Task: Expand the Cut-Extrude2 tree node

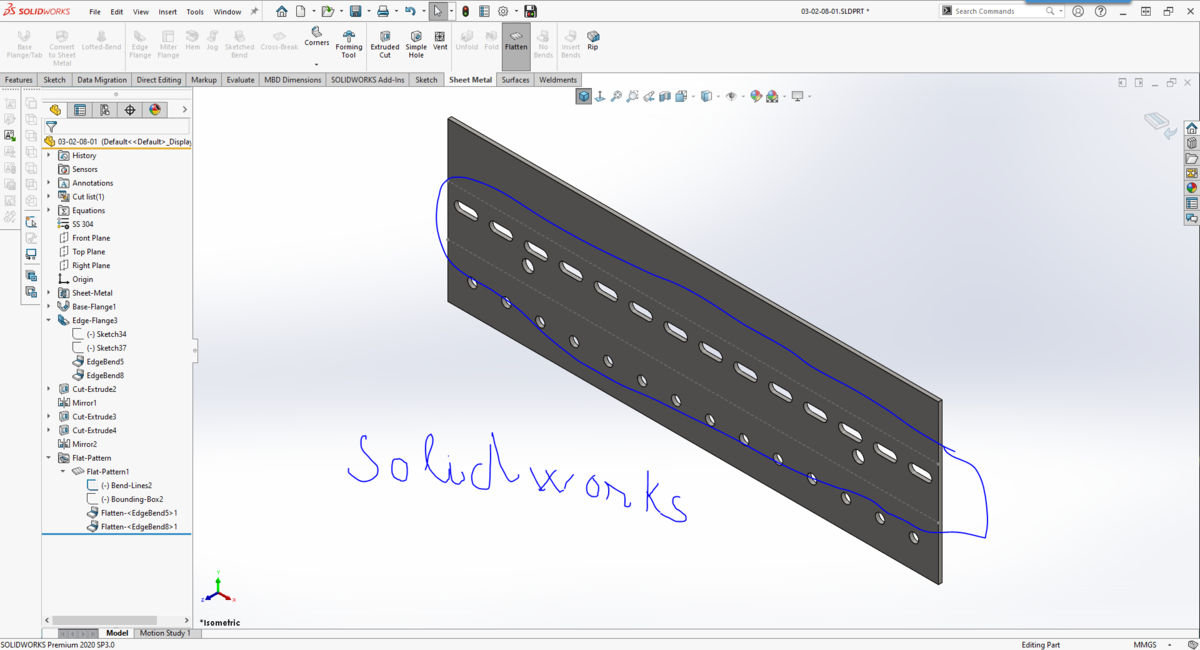Action: [x=49, y=389]
